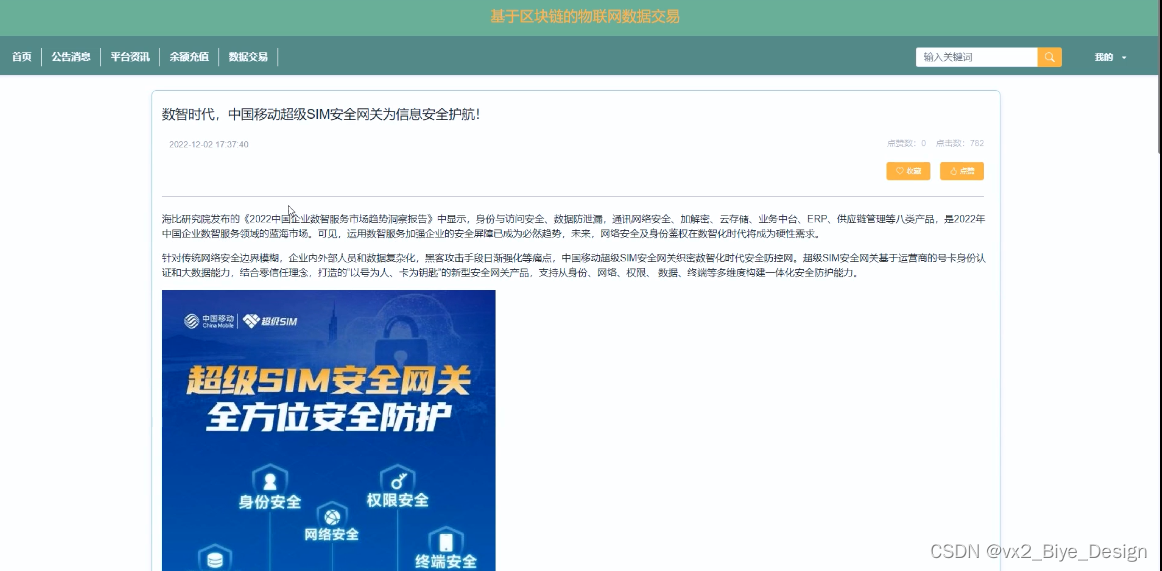Image resolution: width=1162 pixels, height=571 pixels.
Task: Click the paragraph starting with 海比研究院发布的
Action: point(573,226)
